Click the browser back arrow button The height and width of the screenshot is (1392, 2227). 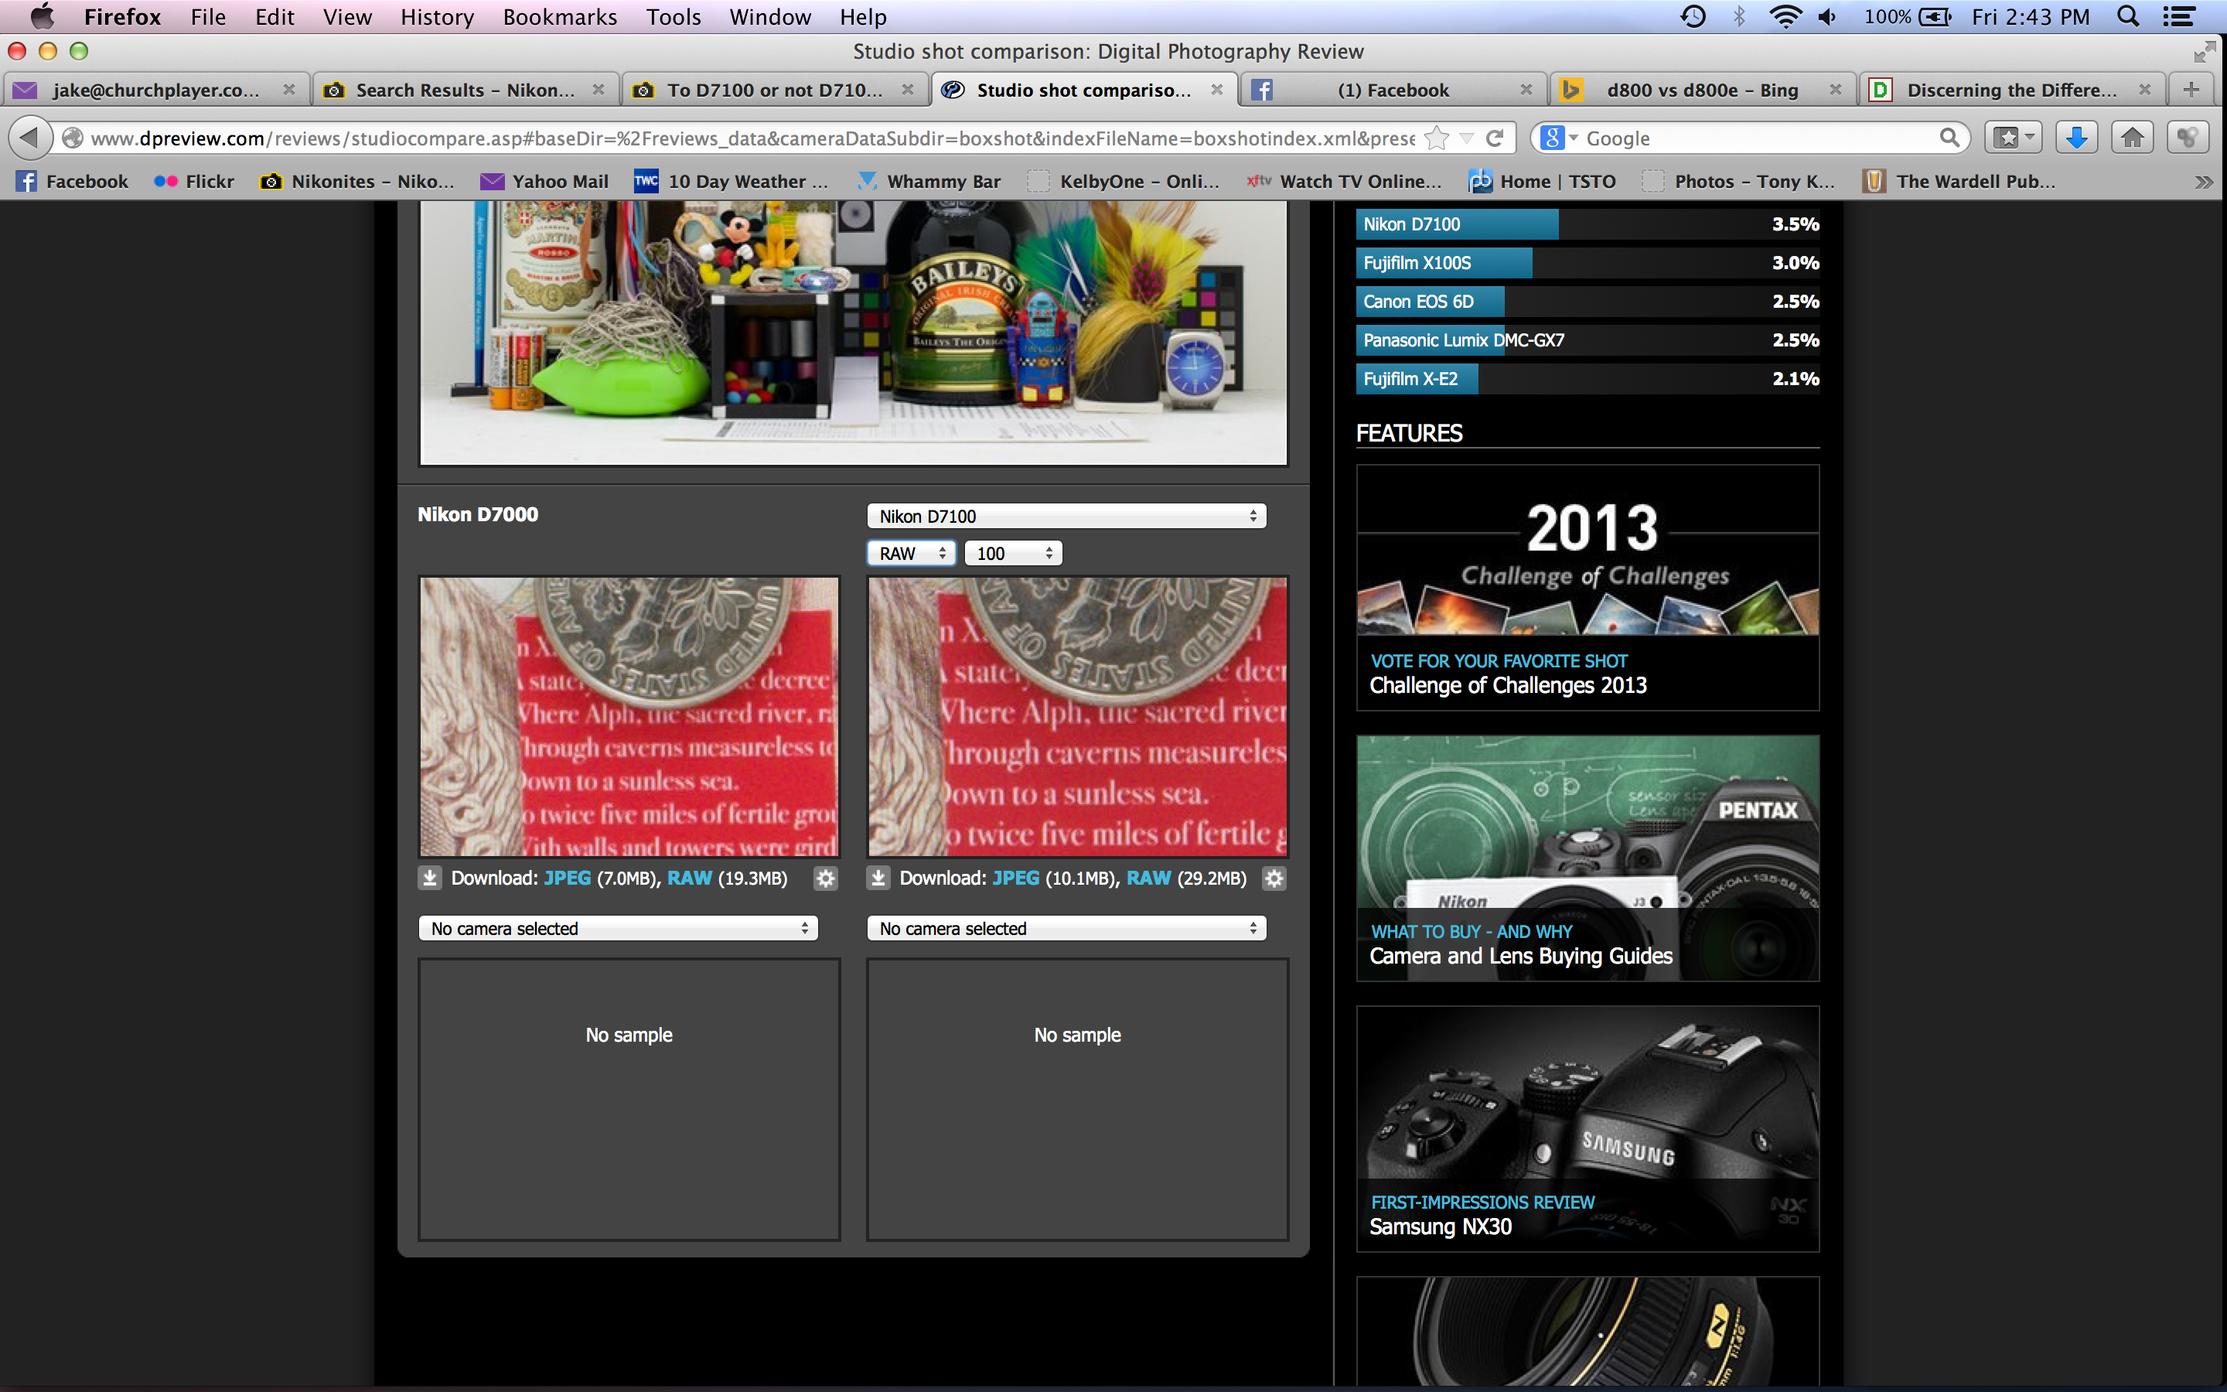tap(30, 138)
